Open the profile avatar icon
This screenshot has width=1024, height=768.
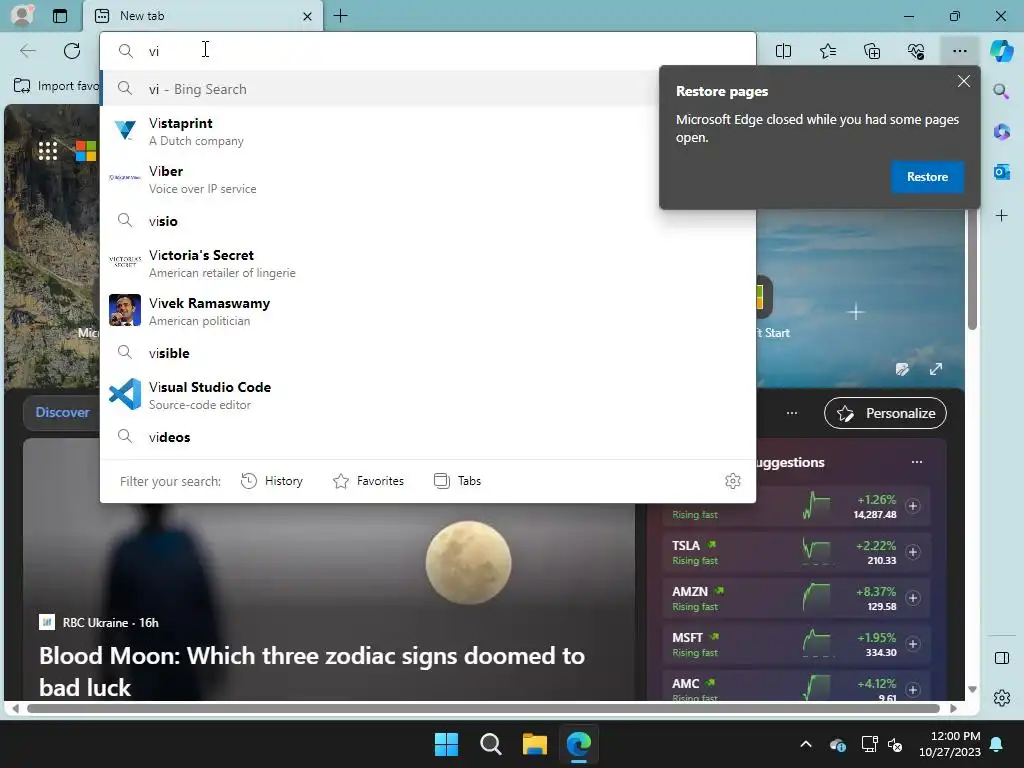tap(22, 15)
